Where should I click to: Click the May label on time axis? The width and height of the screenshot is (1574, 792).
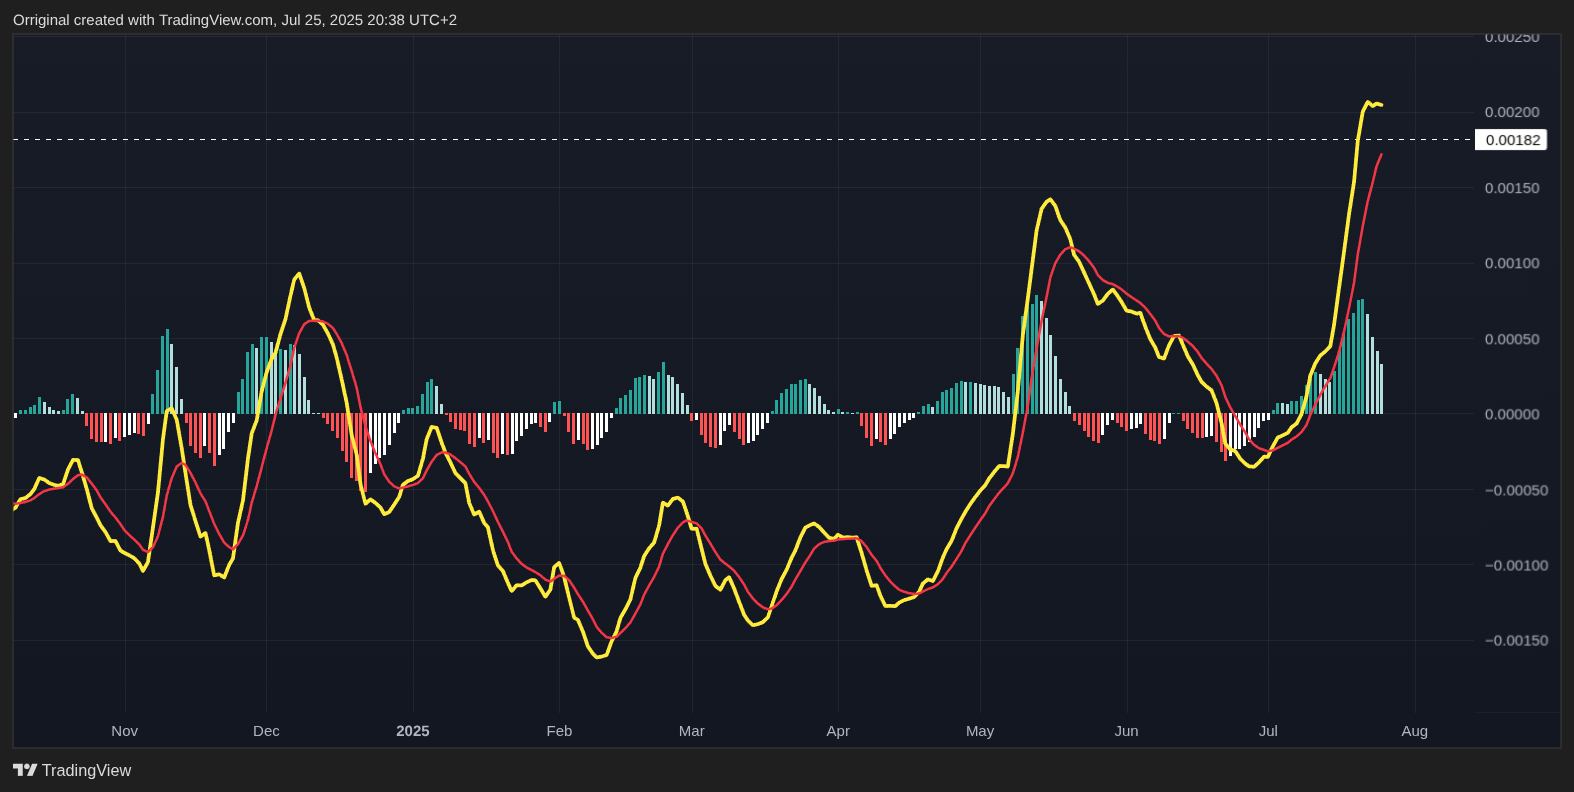point(980,731)
